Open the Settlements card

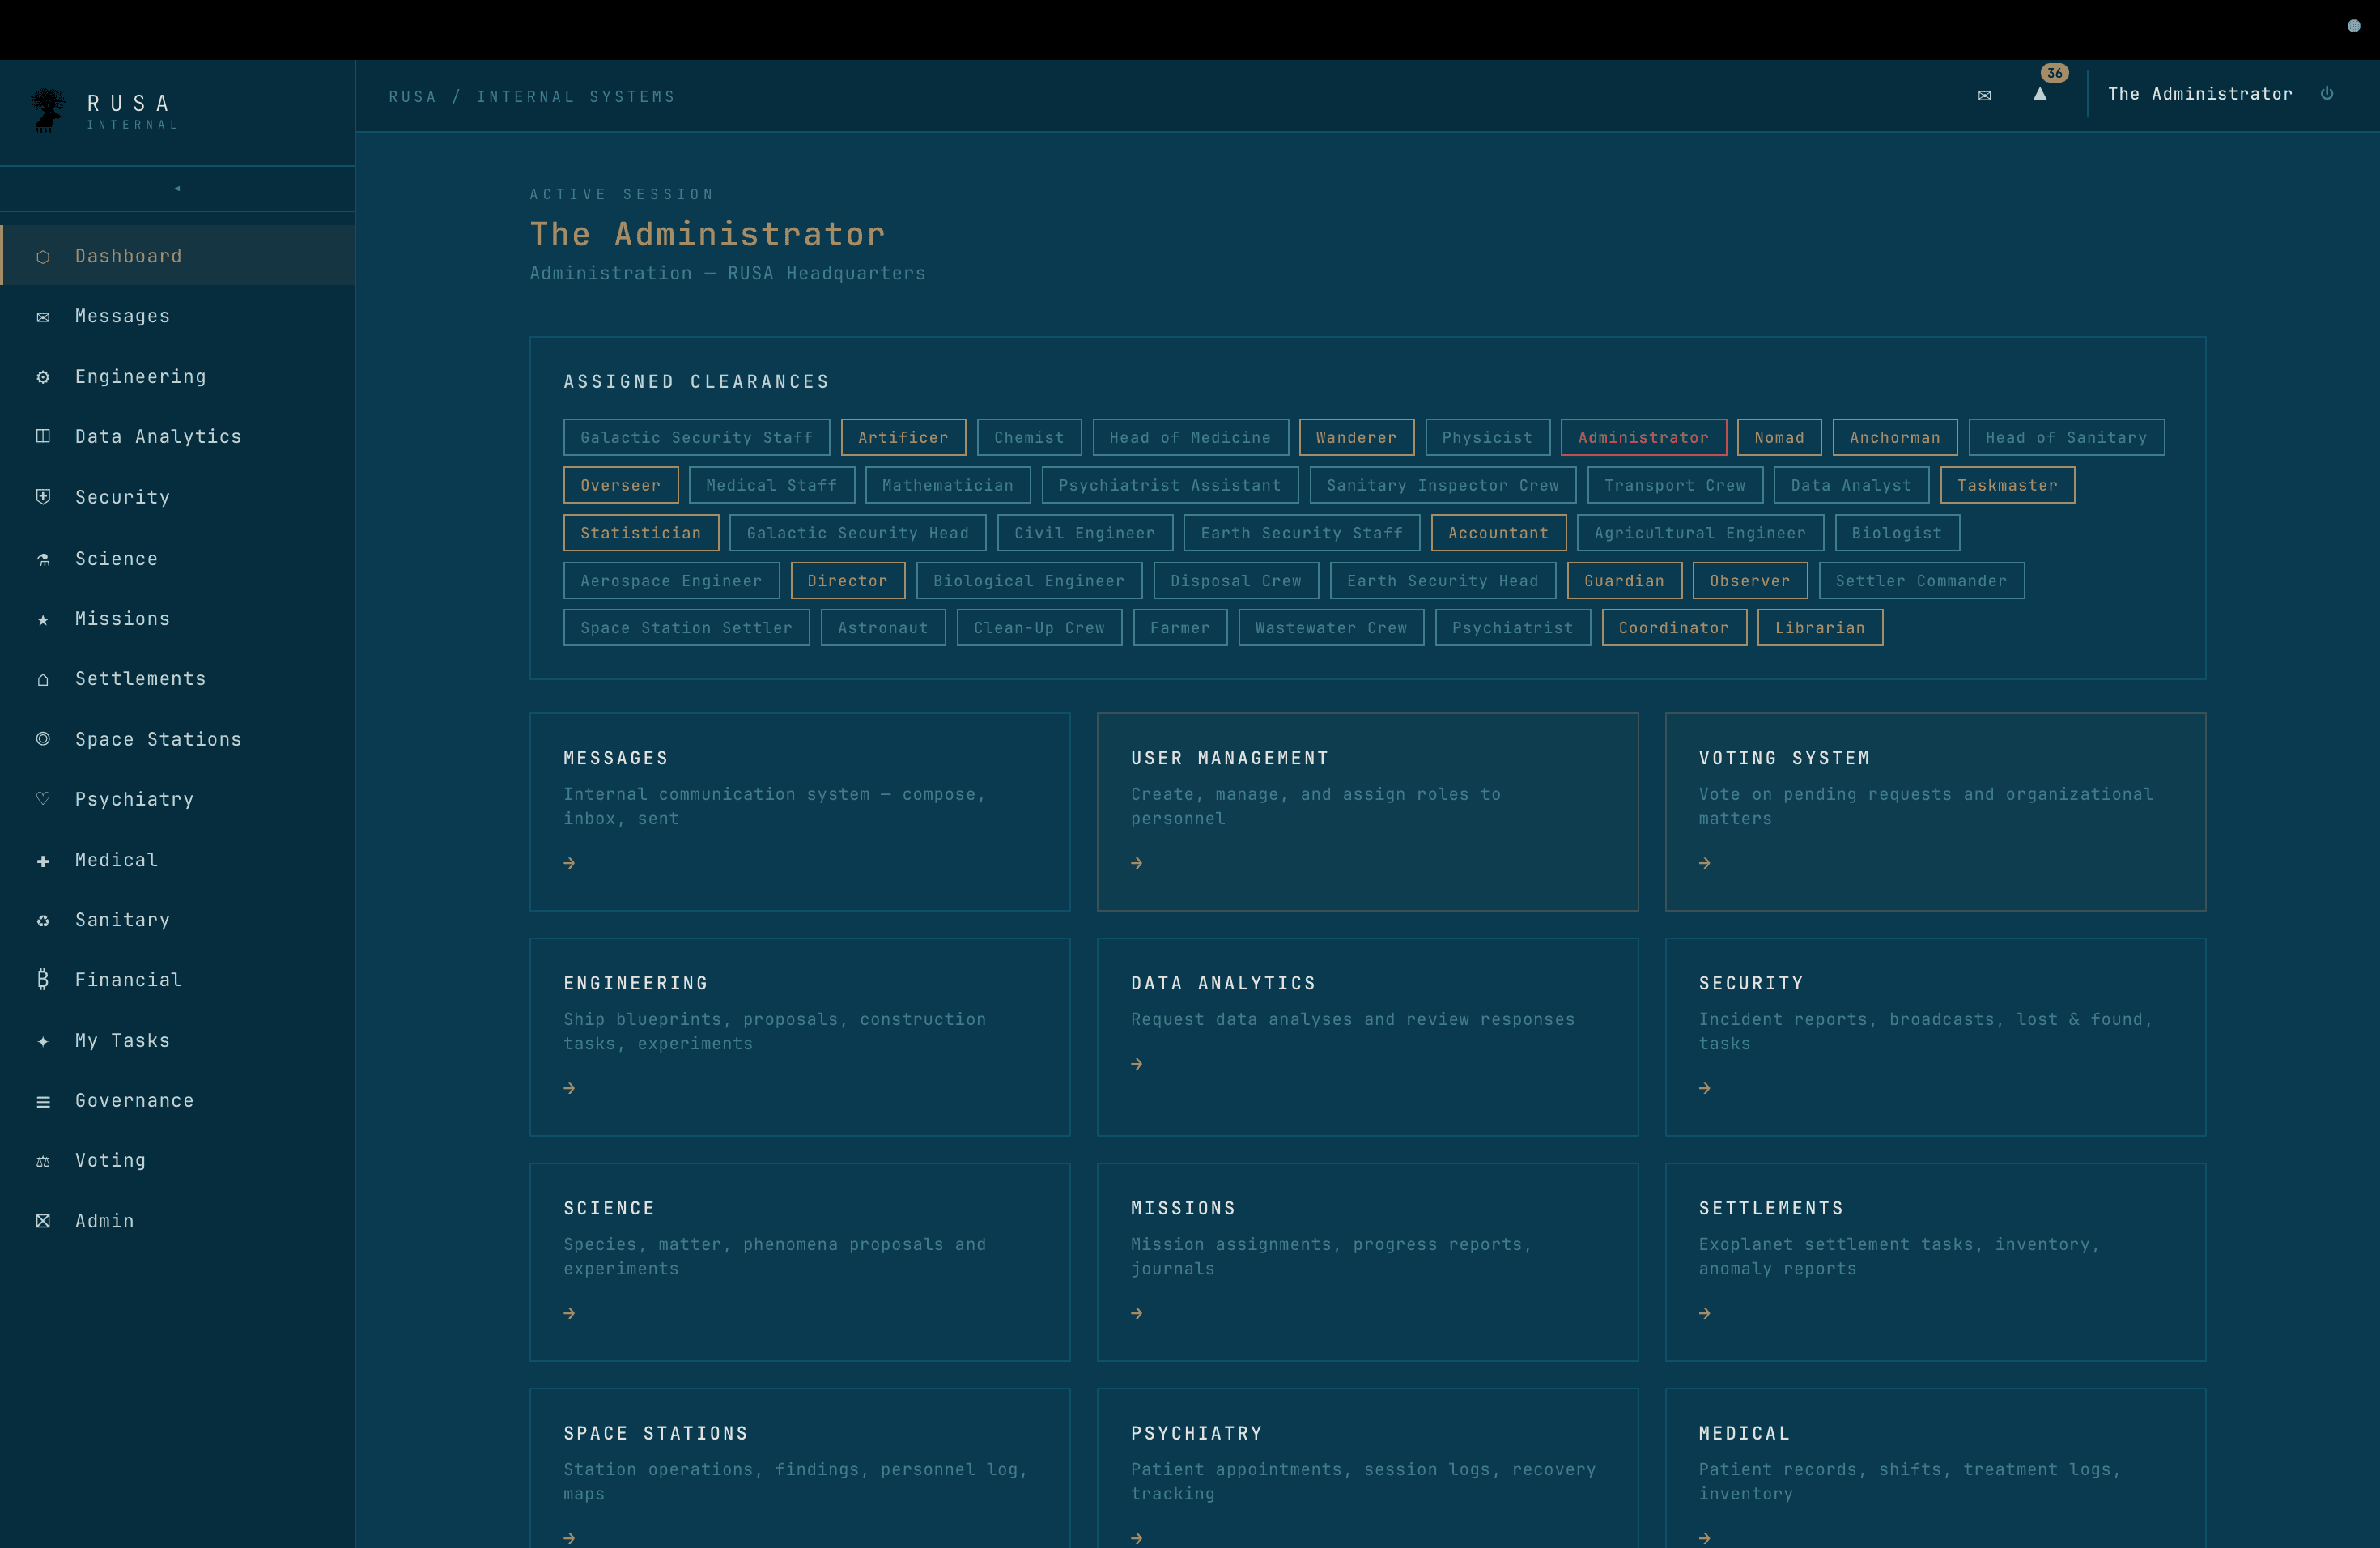[x=1935, y=1262]
